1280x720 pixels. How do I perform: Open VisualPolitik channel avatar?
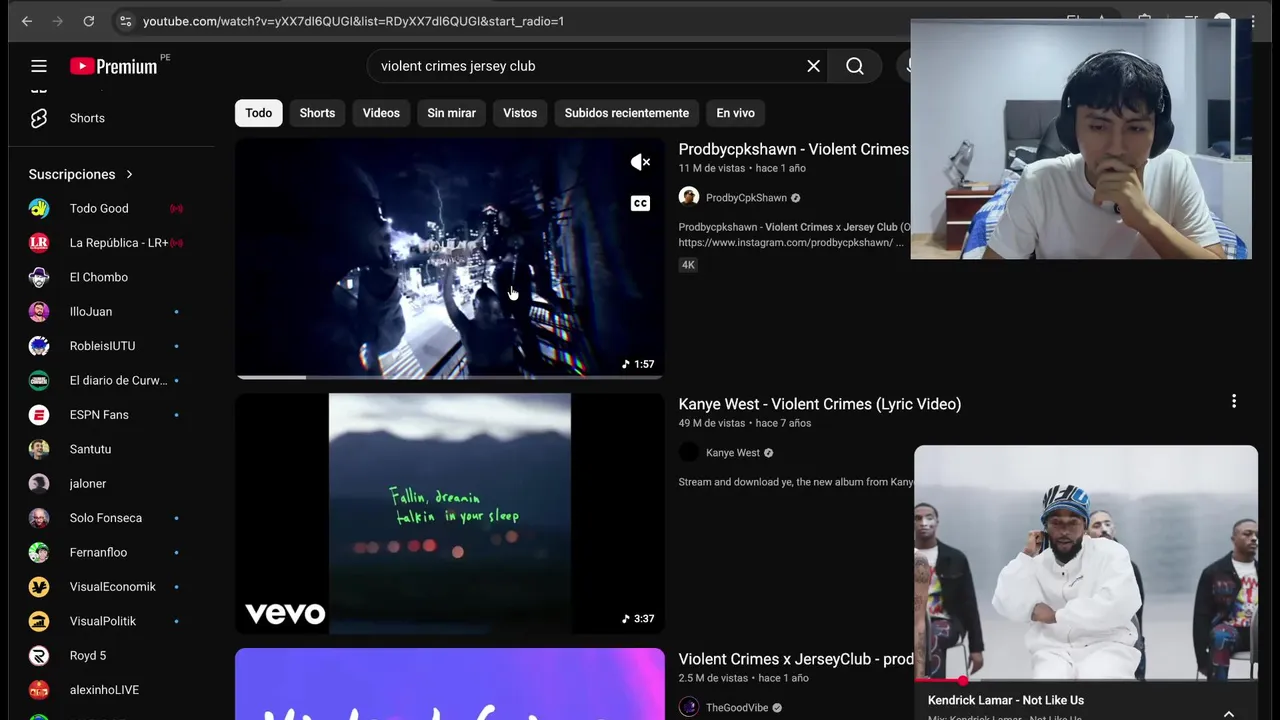click(x=39, y=621)
